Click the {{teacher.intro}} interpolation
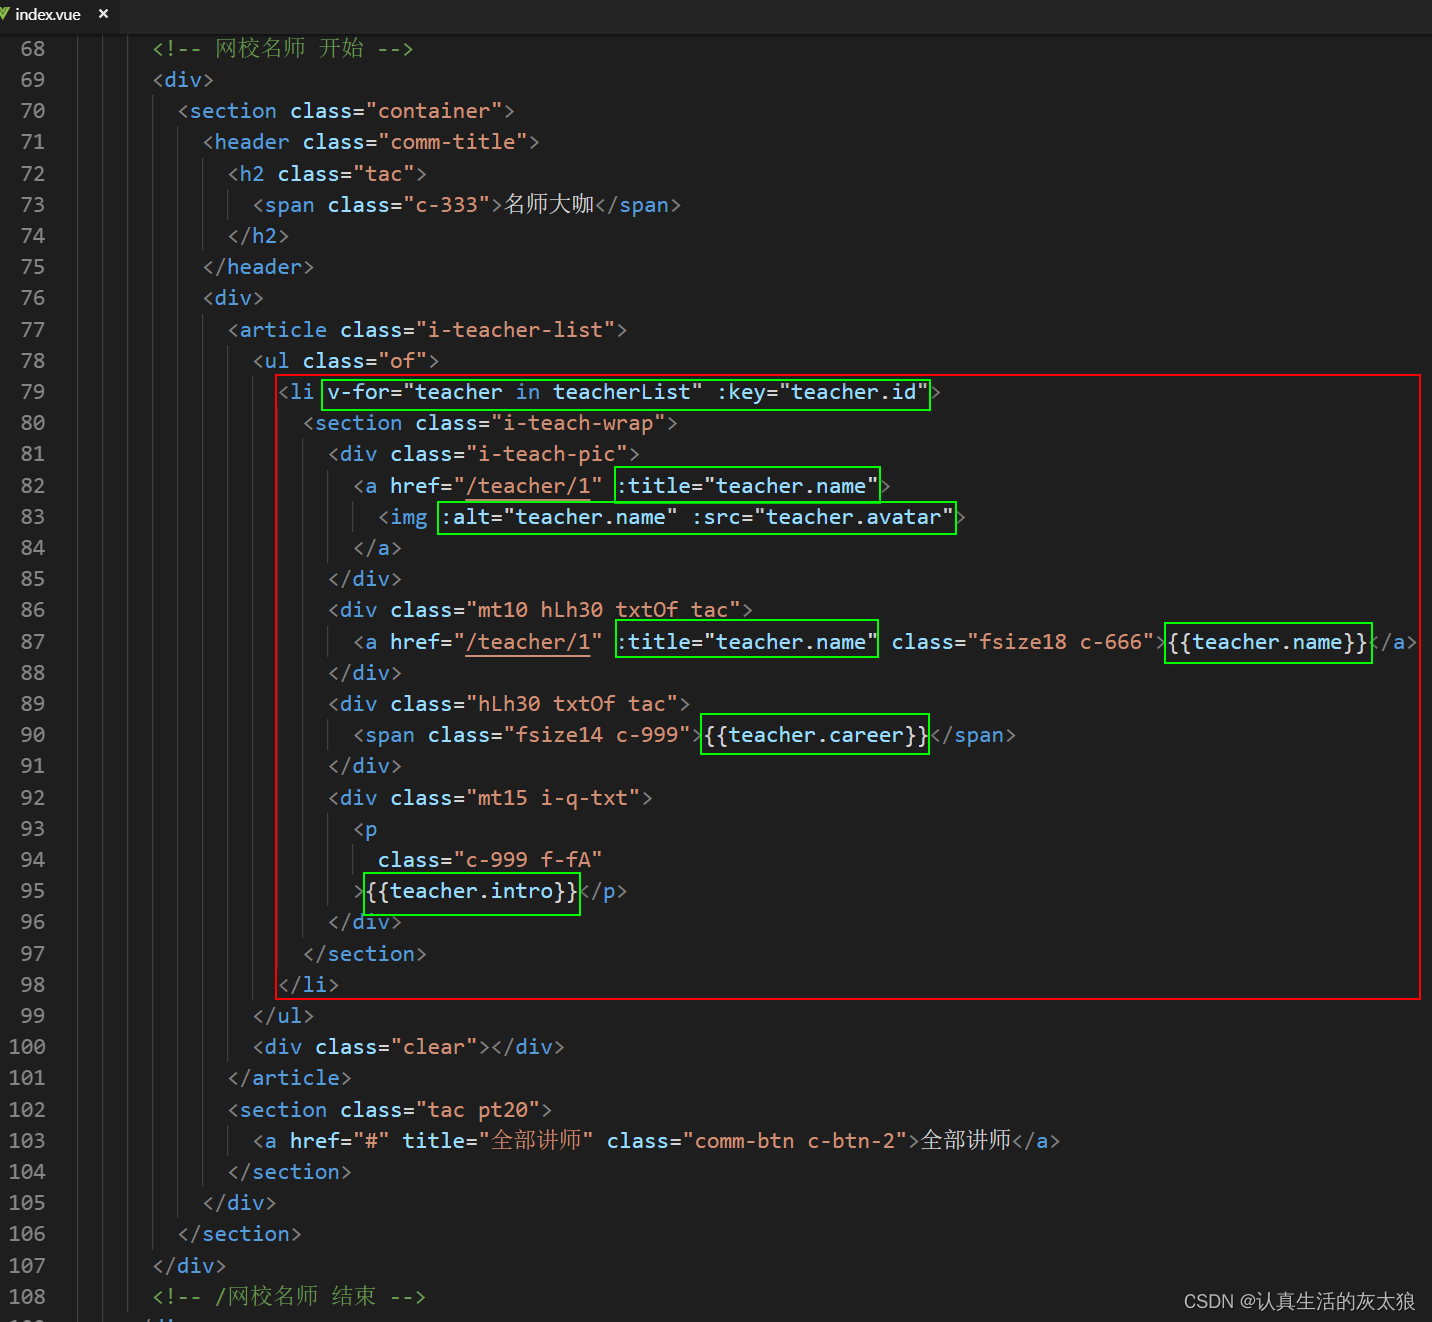1432x1322 pixels. click(x=472, y=891)
